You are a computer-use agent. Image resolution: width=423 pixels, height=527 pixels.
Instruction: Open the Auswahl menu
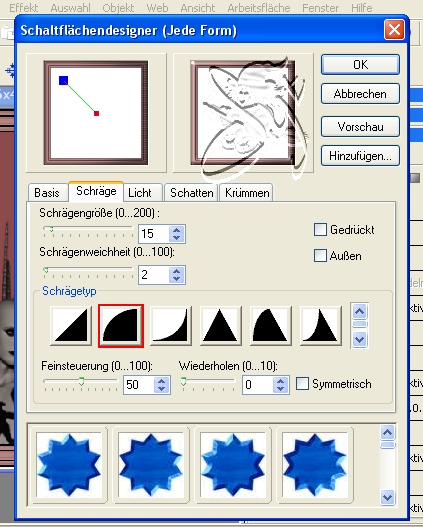click(x=71, y=8)
